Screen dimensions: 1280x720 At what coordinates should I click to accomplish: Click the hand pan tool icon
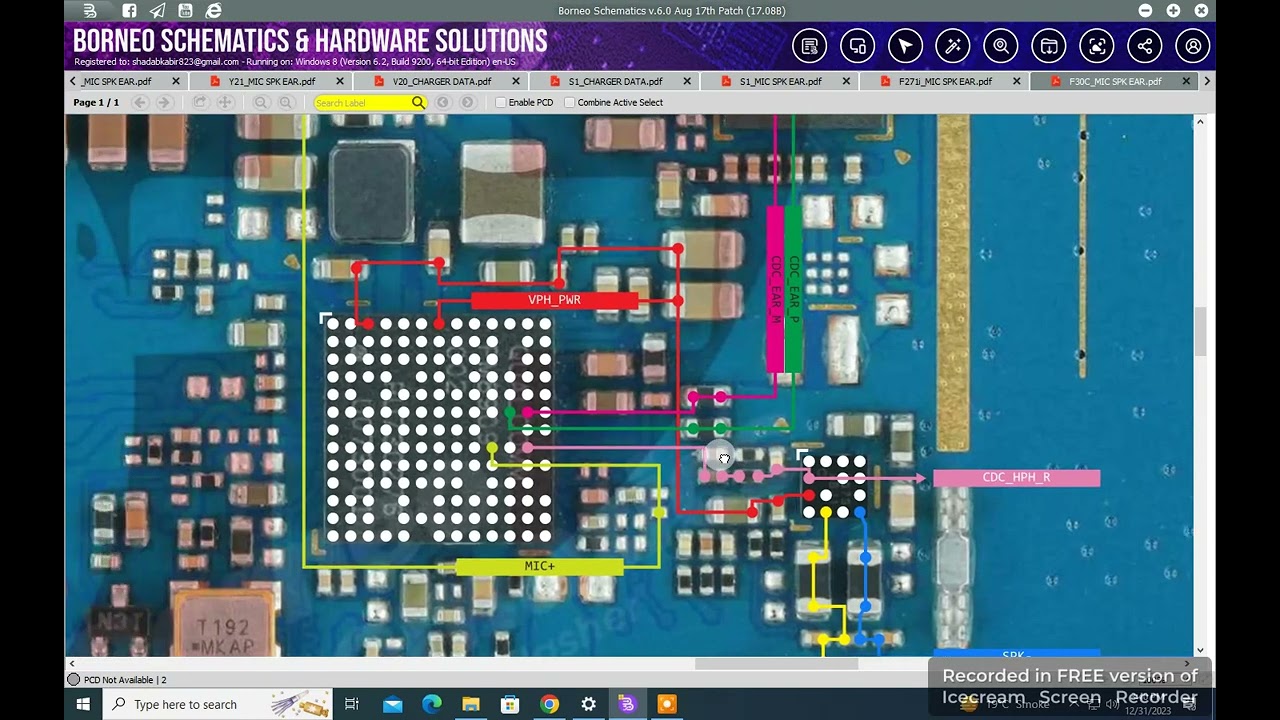[x=200, y=102]
